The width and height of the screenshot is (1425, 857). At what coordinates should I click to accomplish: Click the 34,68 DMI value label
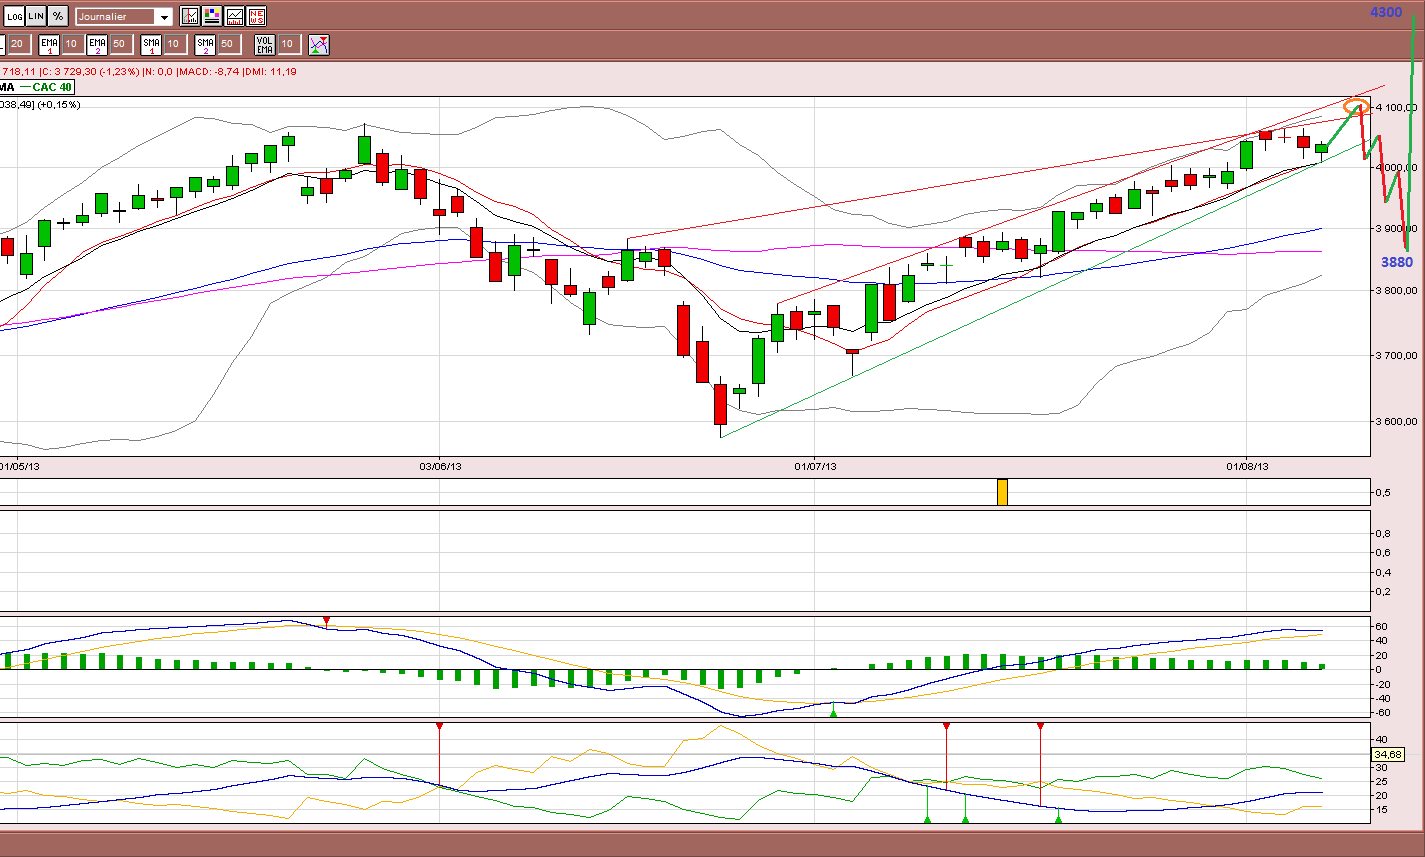[x=1390, y=754]
